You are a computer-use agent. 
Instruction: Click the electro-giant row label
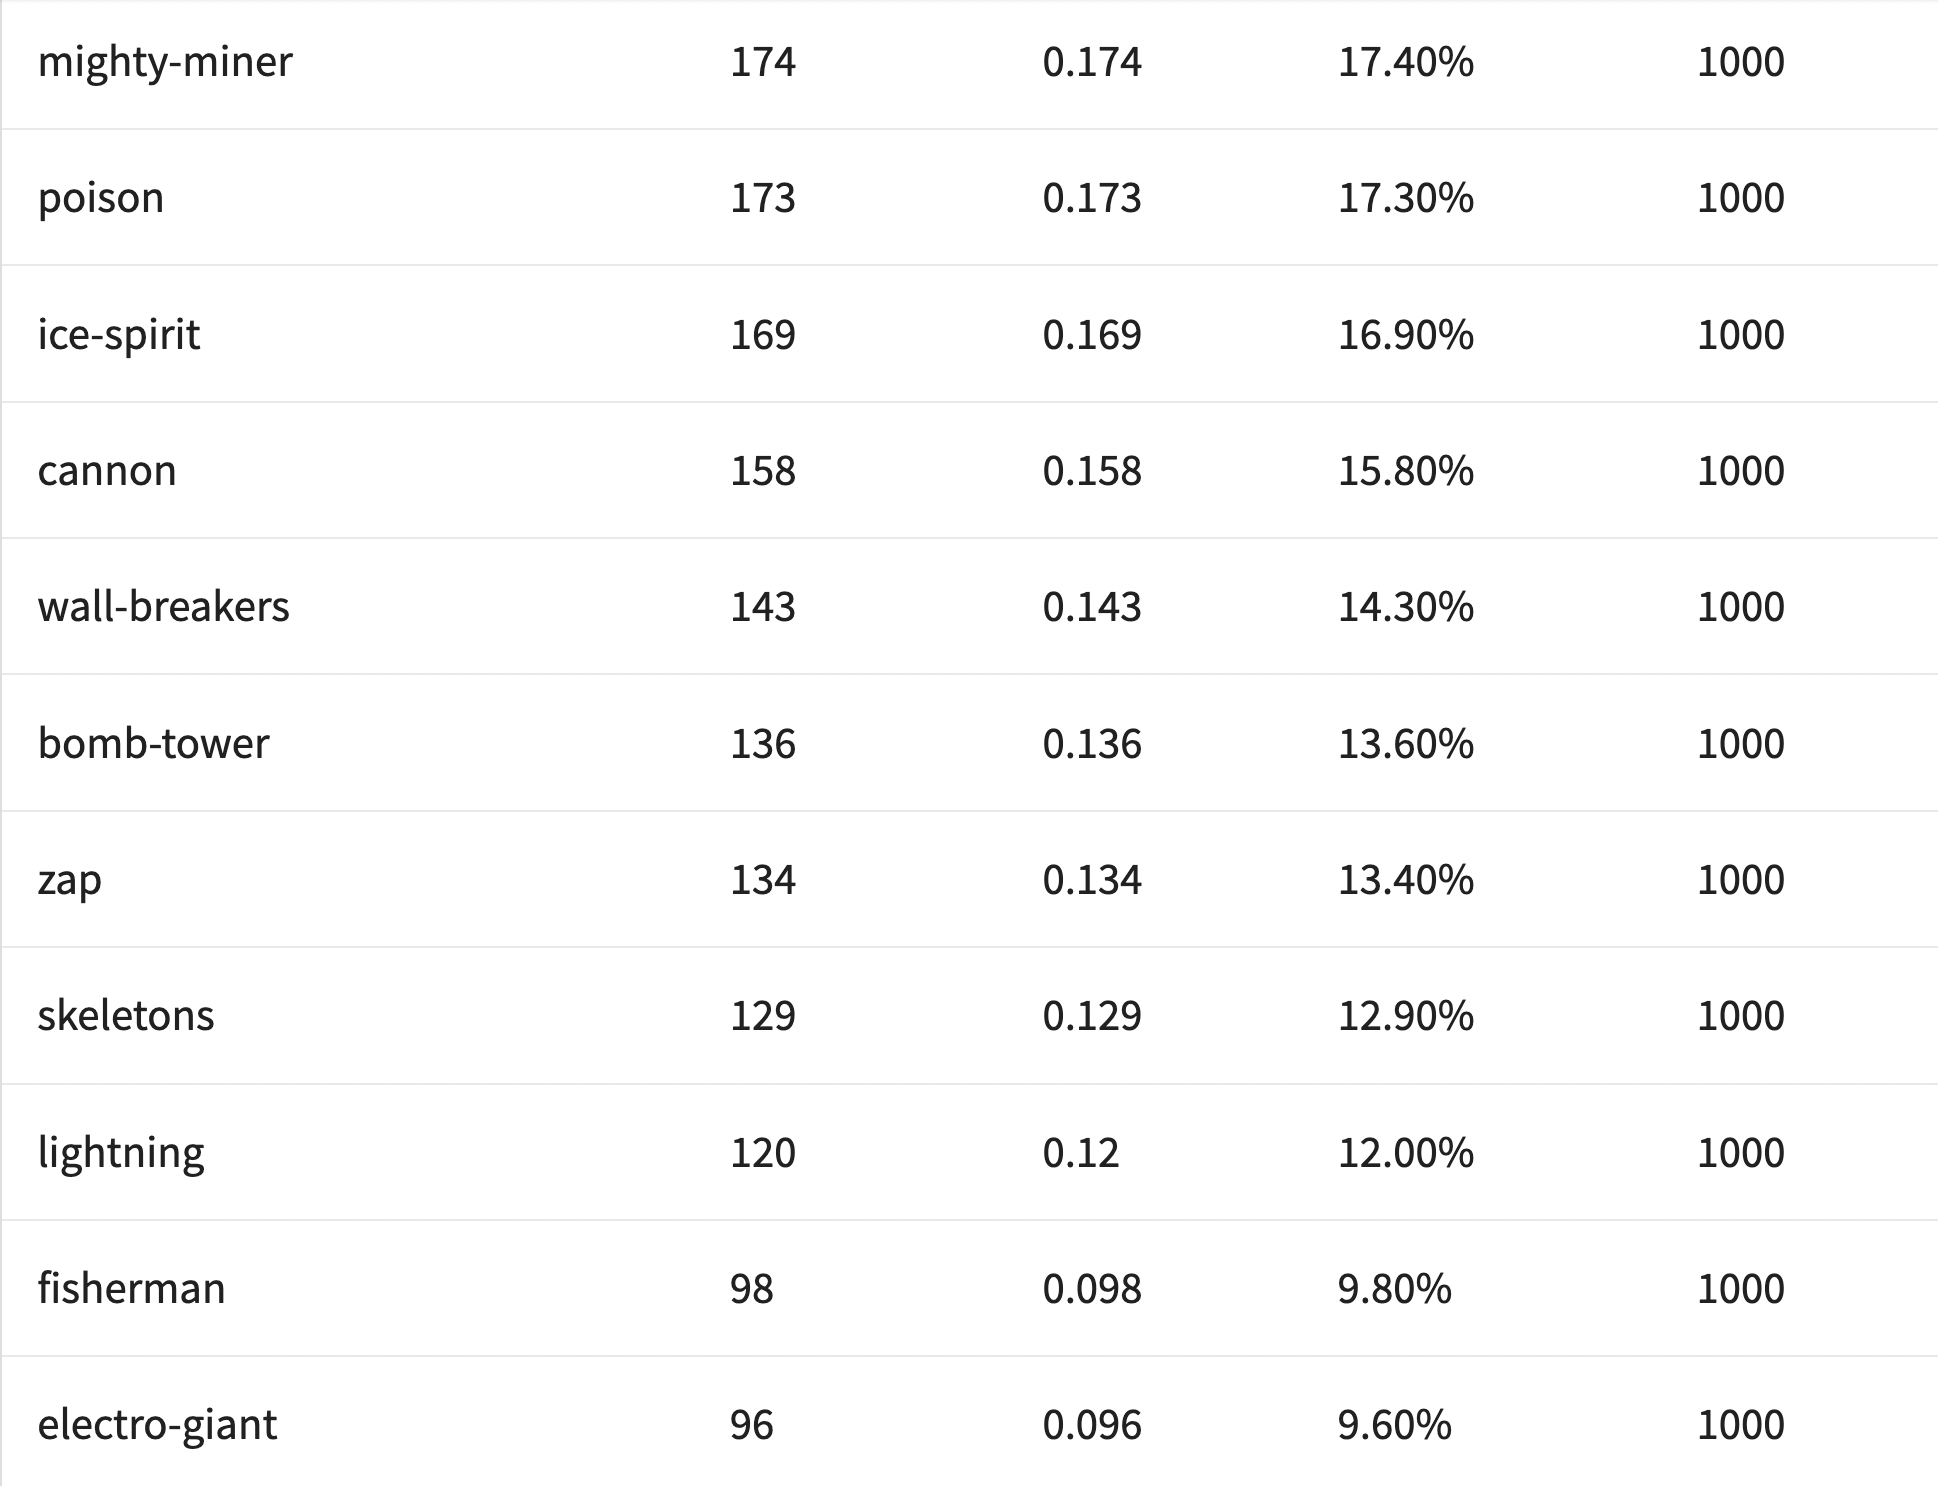pyautogui.click(x=158, y=1425)
